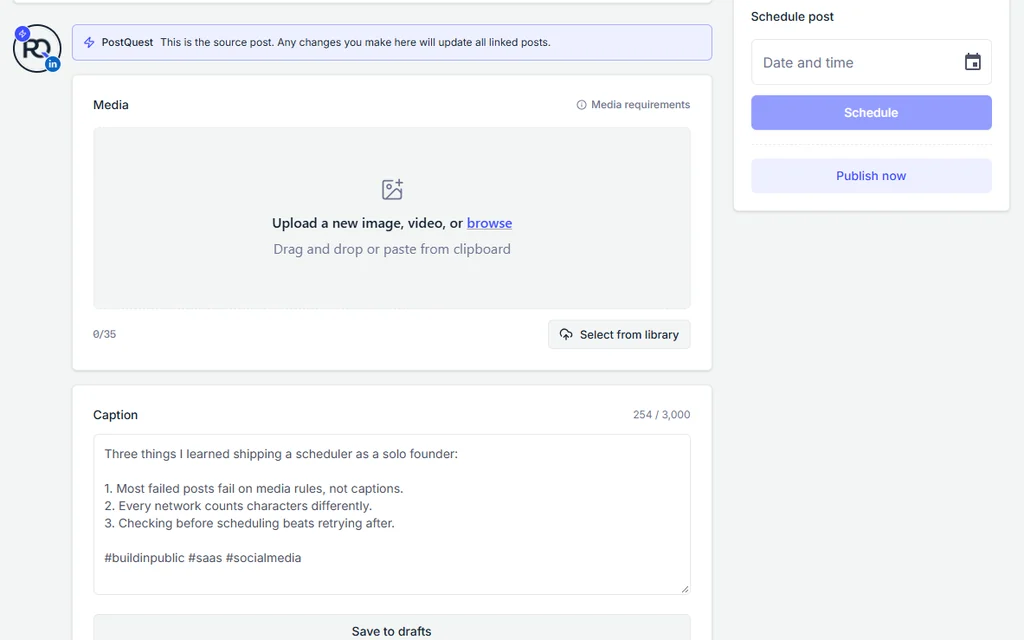
Task: Click the Caption section heading
Action: click(115, 415)
